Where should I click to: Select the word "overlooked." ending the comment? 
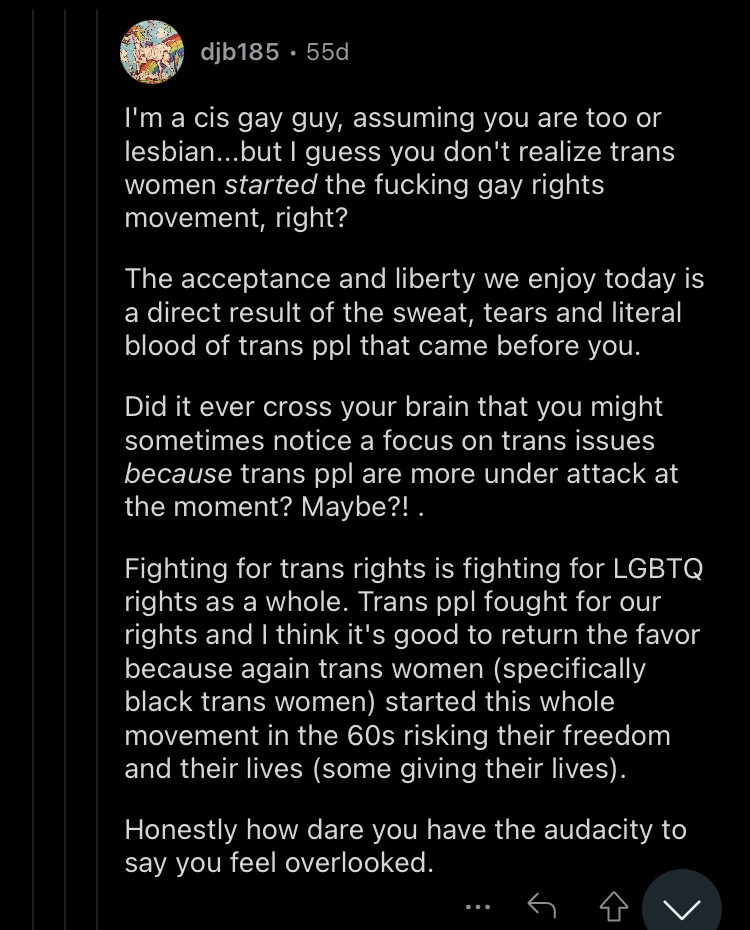(359, 862)
